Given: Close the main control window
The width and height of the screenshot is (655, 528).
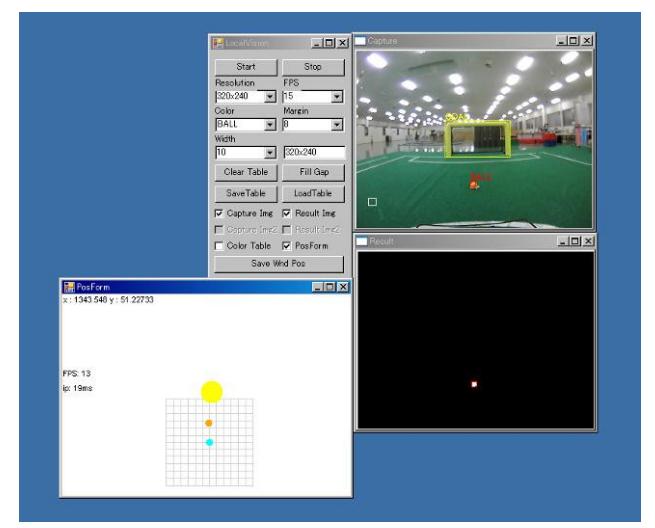Looking at the screenshot, I should pyautogui.click(x=343, y=43).
